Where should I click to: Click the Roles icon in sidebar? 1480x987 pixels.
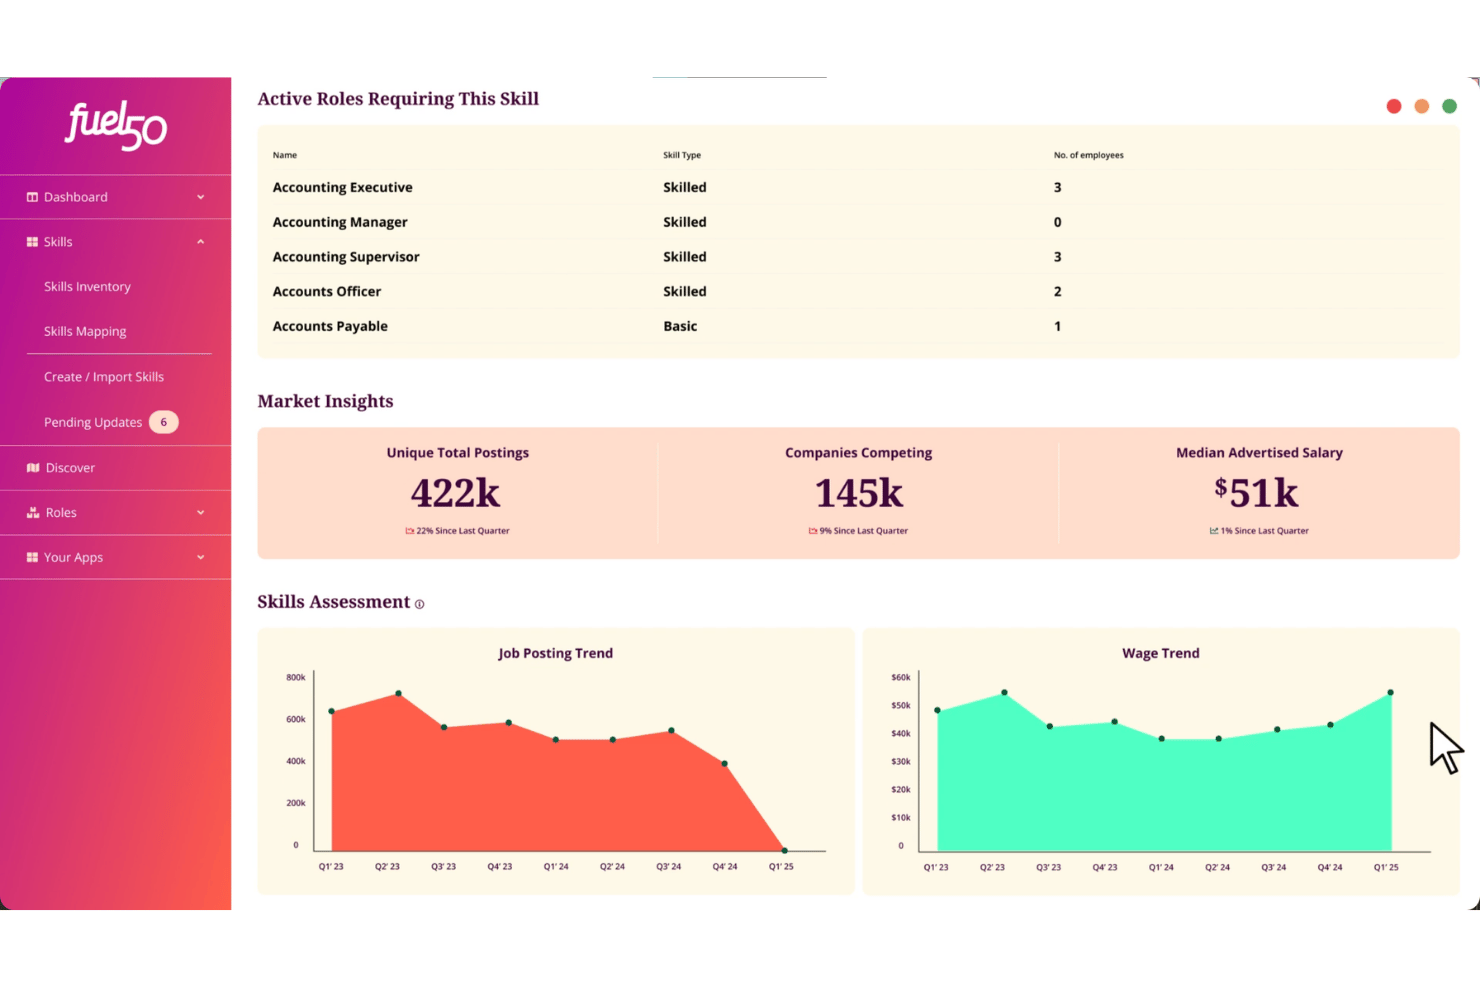[33, 513]
